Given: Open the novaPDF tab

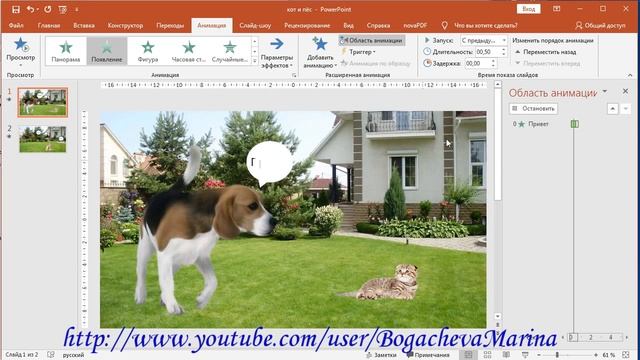Looking at the screenshot, I should (x=415, y=25).
